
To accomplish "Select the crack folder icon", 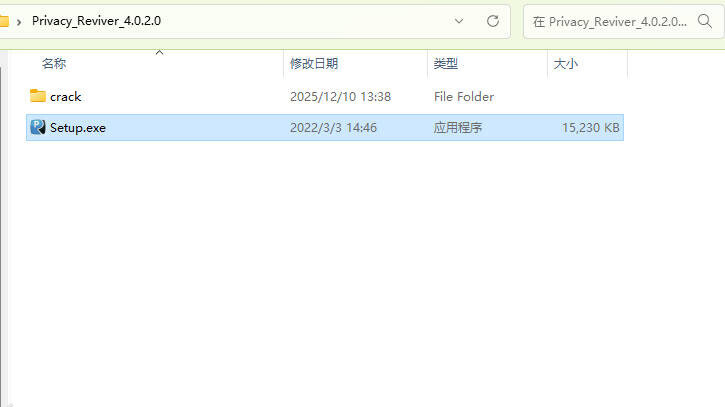I will coord(37,96).
